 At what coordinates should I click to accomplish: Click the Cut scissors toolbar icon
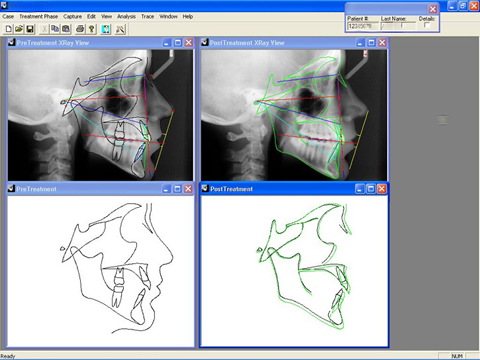click(x=44, y=29)
